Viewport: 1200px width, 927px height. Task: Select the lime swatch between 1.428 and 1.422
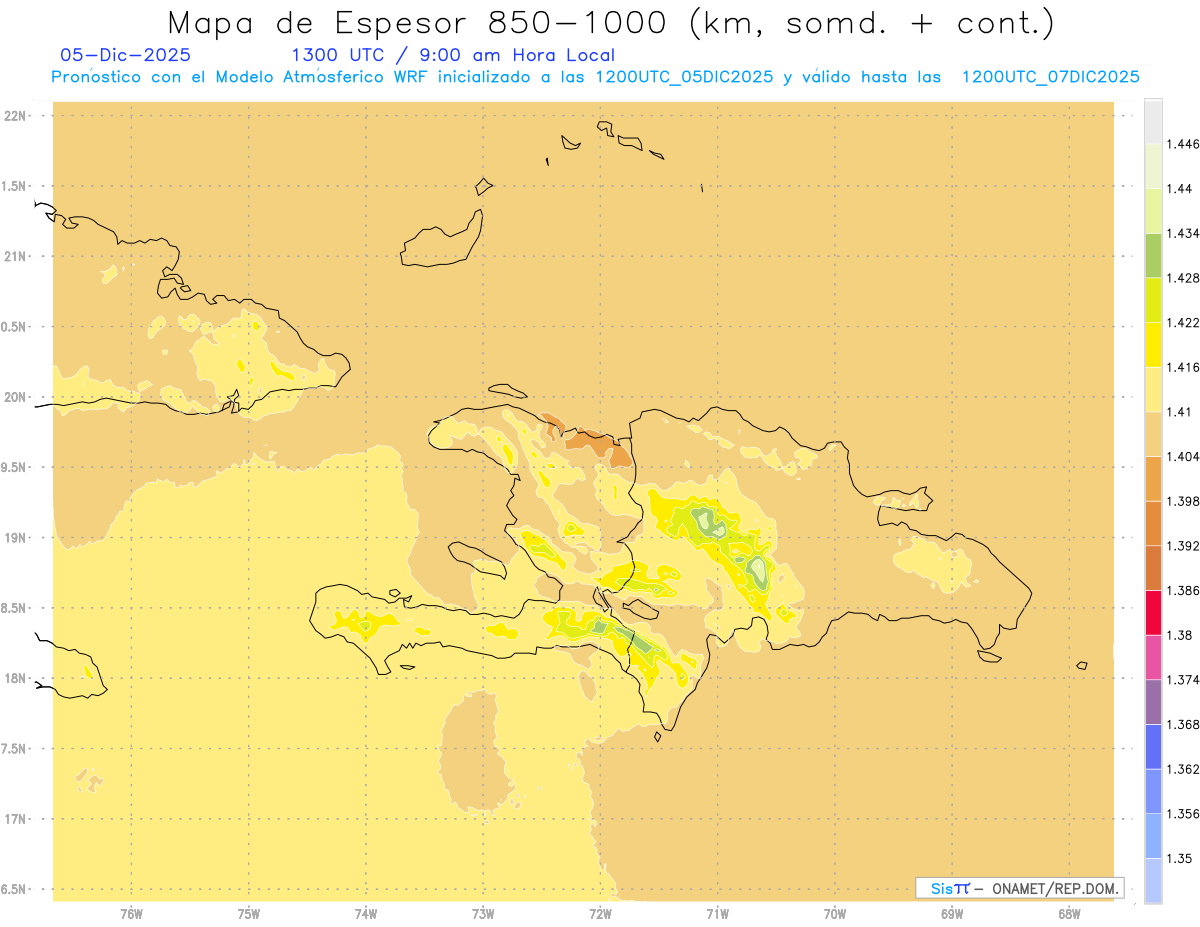point(1153,300)
